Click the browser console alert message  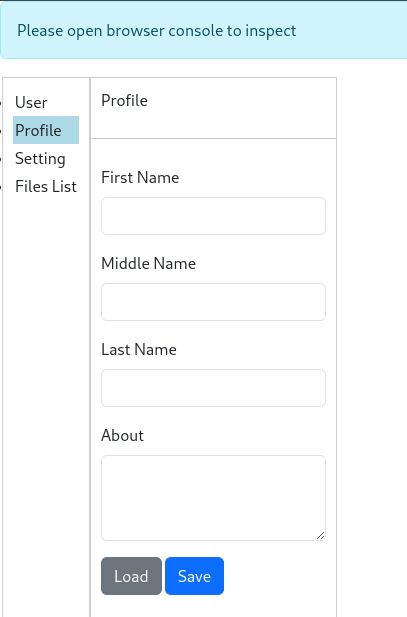(157, 31)
